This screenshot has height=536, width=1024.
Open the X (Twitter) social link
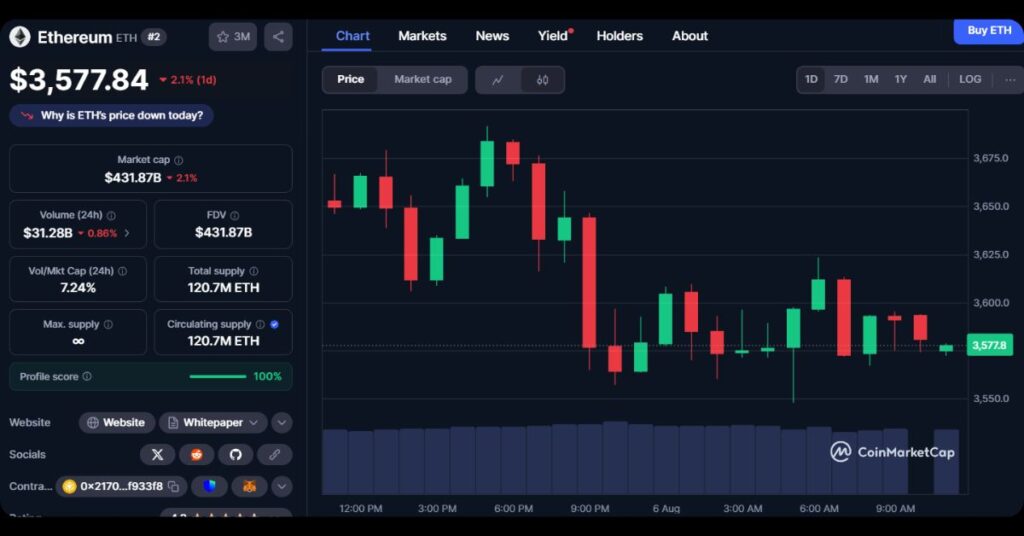[157, 454]
